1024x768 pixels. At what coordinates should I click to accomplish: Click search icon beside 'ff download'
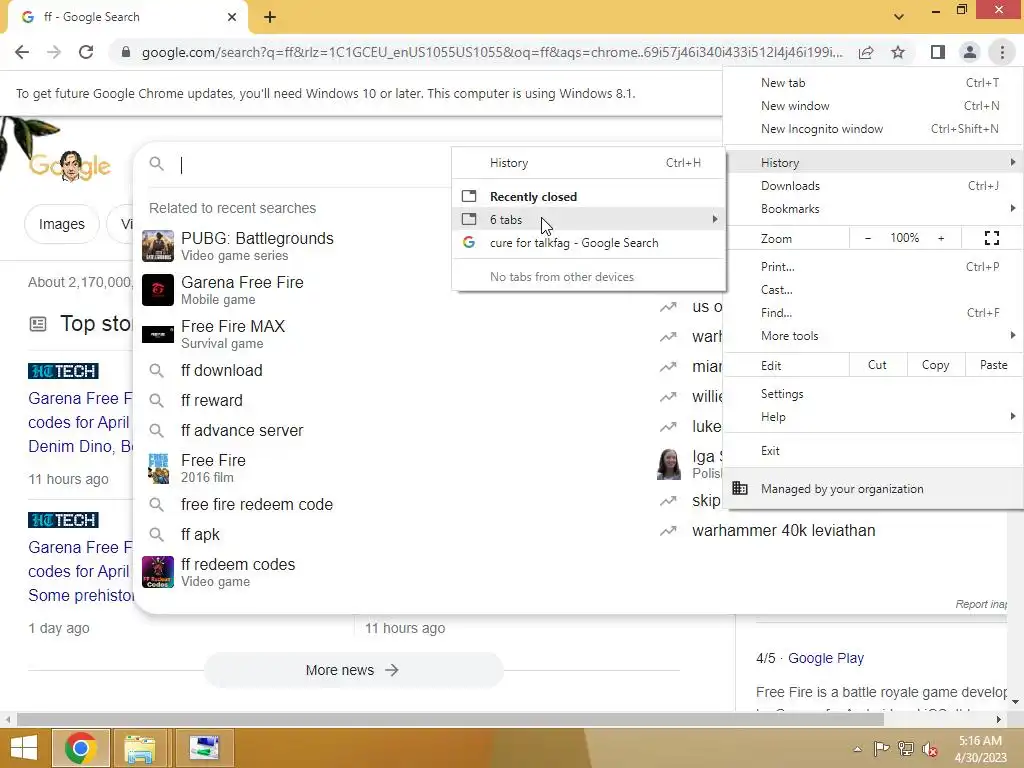point(156,370)
